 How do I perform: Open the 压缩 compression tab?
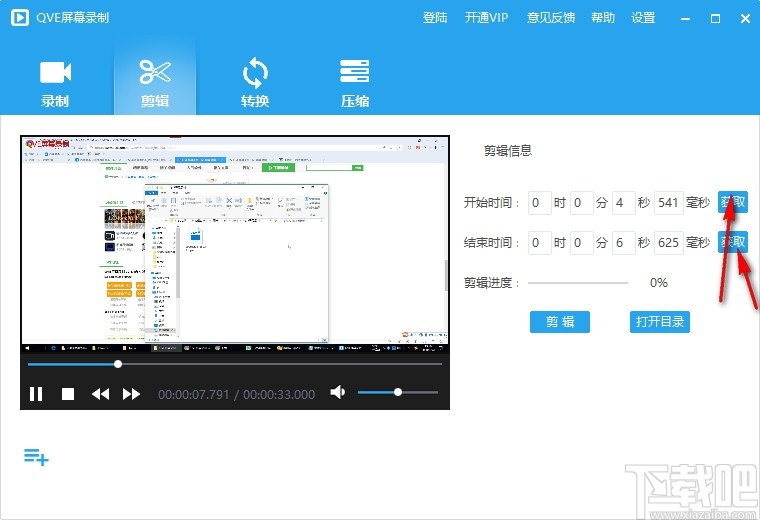coord(355,83)
